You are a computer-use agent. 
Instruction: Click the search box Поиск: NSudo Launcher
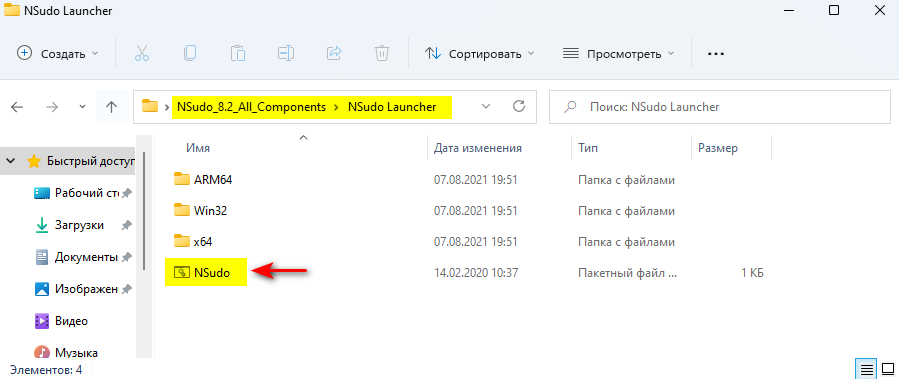point(721,107)
